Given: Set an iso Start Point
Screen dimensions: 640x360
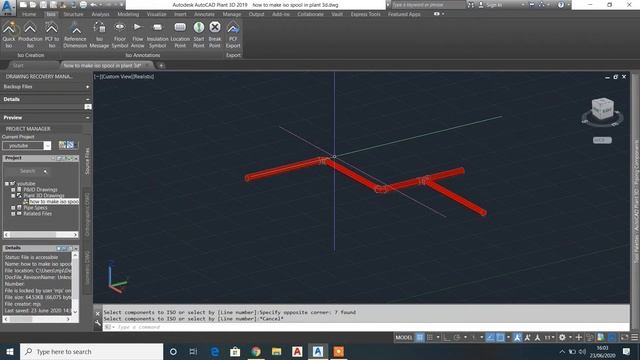Looking at the screenshot, I should [x=199, y=35].
